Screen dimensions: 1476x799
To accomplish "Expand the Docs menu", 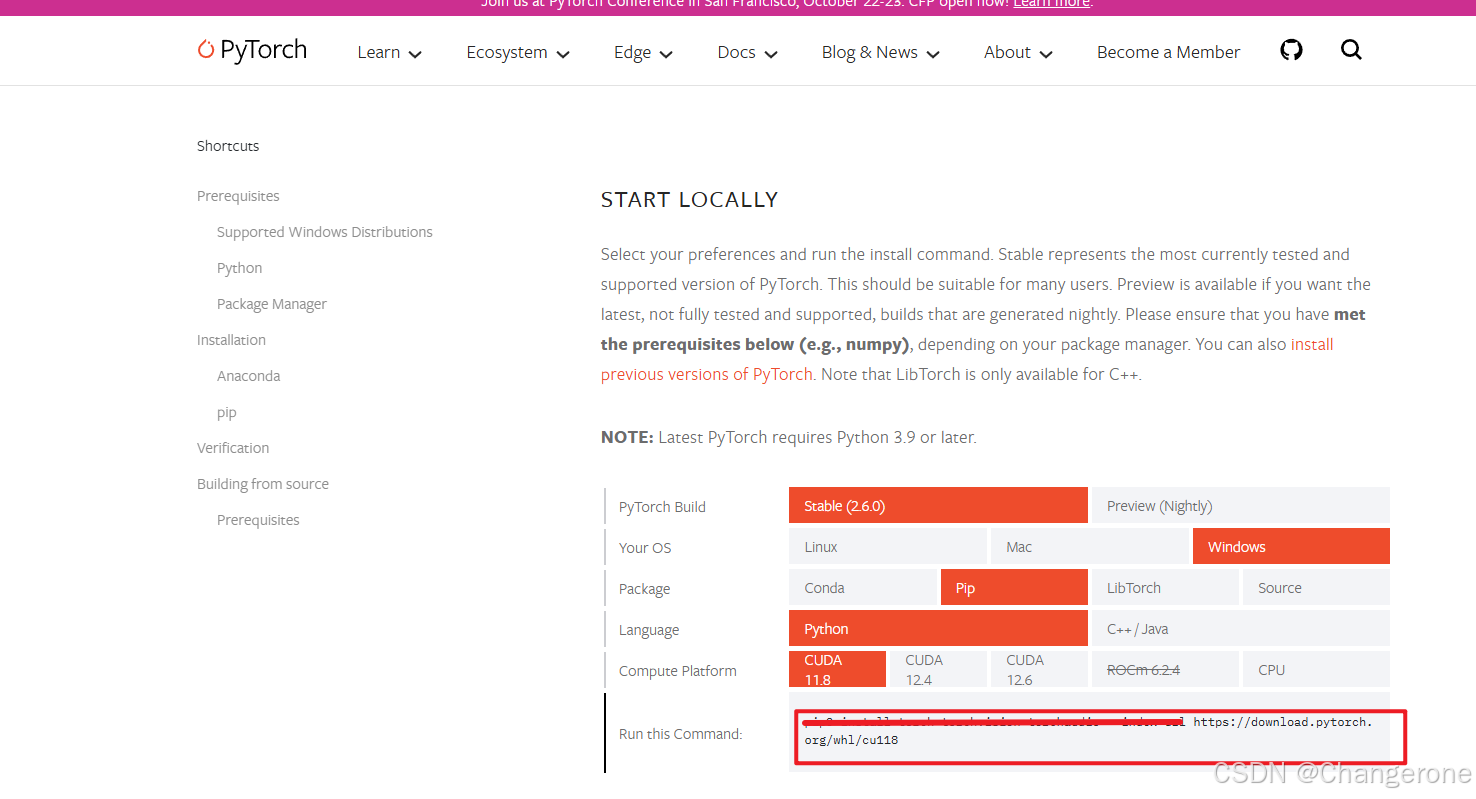I will click(x=747, y=52).
